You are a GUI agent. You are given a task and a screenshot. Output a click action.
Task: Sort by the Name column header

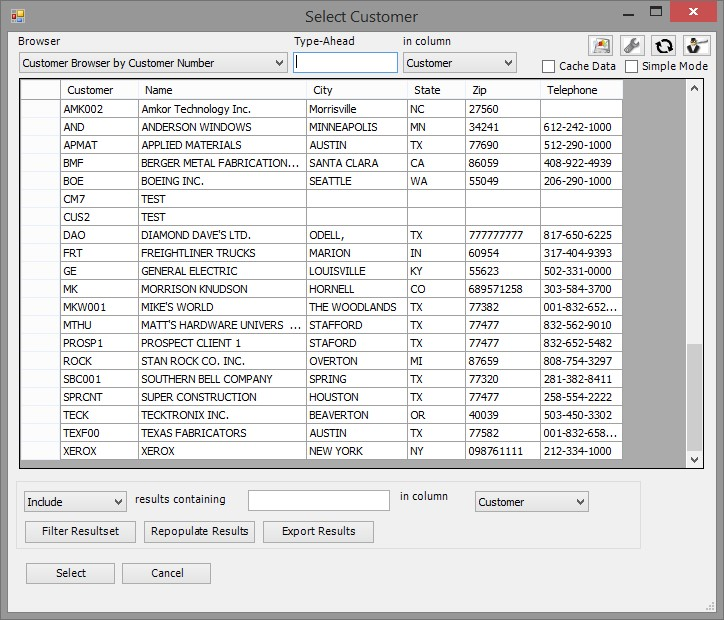(222, 90)
